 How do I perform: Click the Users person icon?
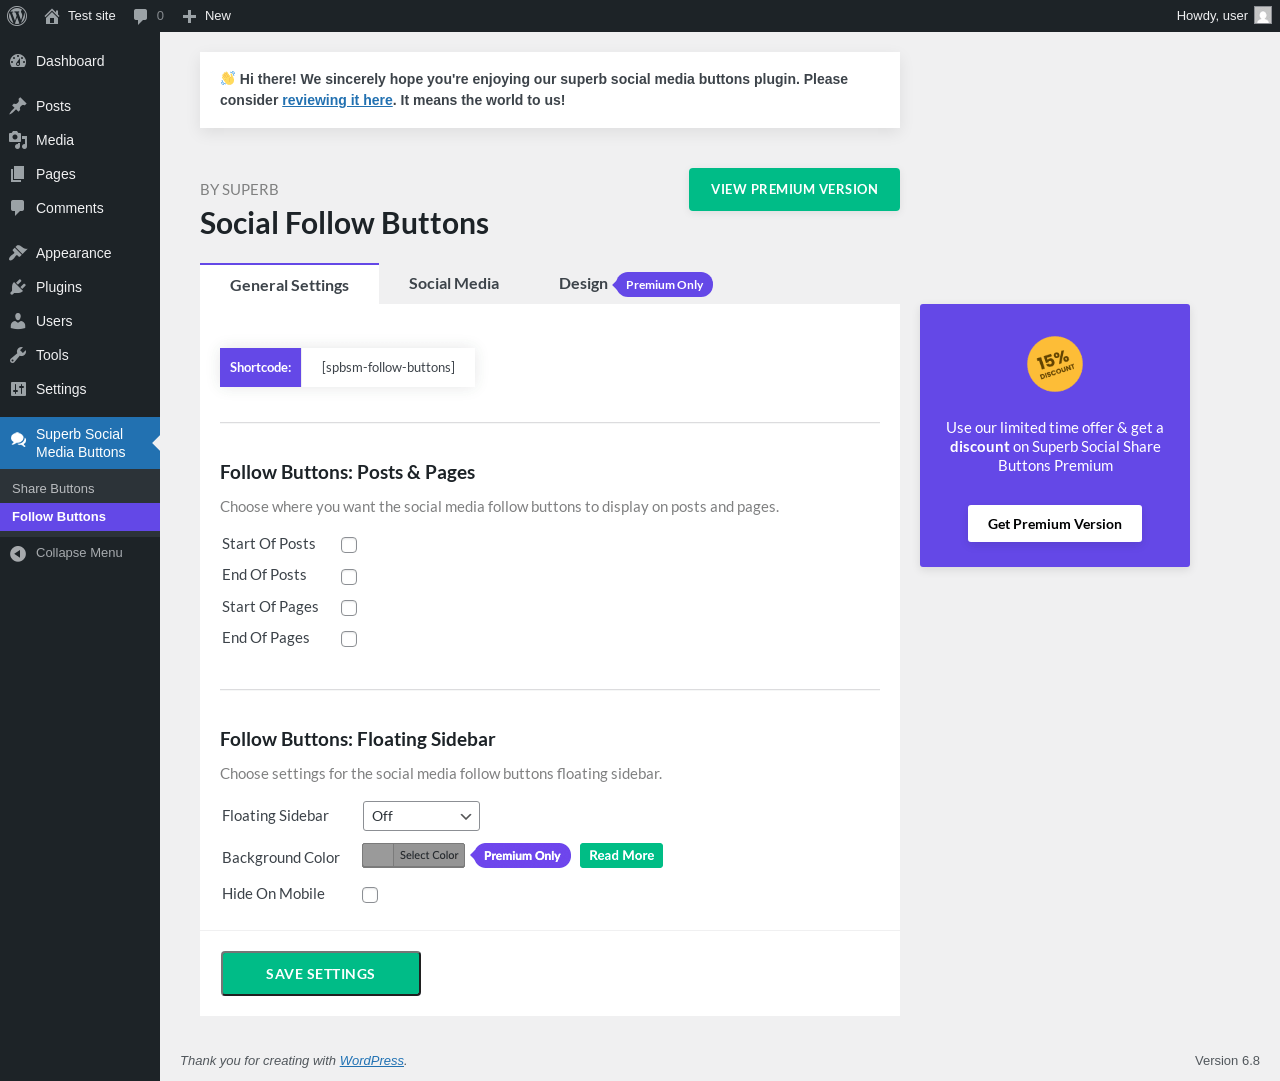tap(18, 321)
